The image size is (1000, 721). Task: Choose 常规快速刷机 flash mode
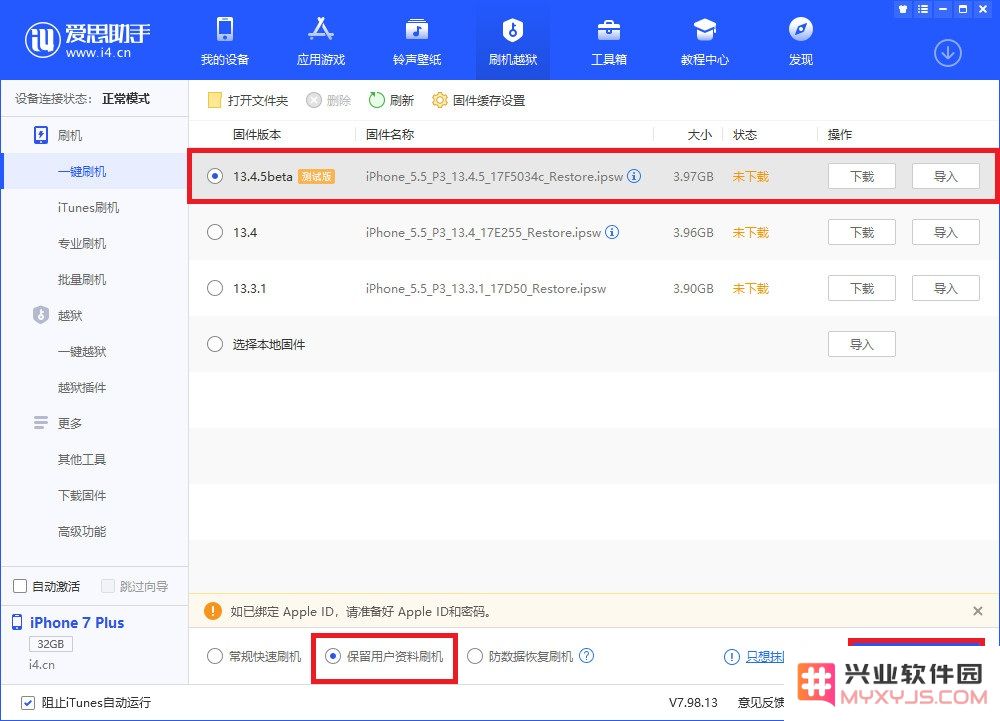[x=215, y=656]
